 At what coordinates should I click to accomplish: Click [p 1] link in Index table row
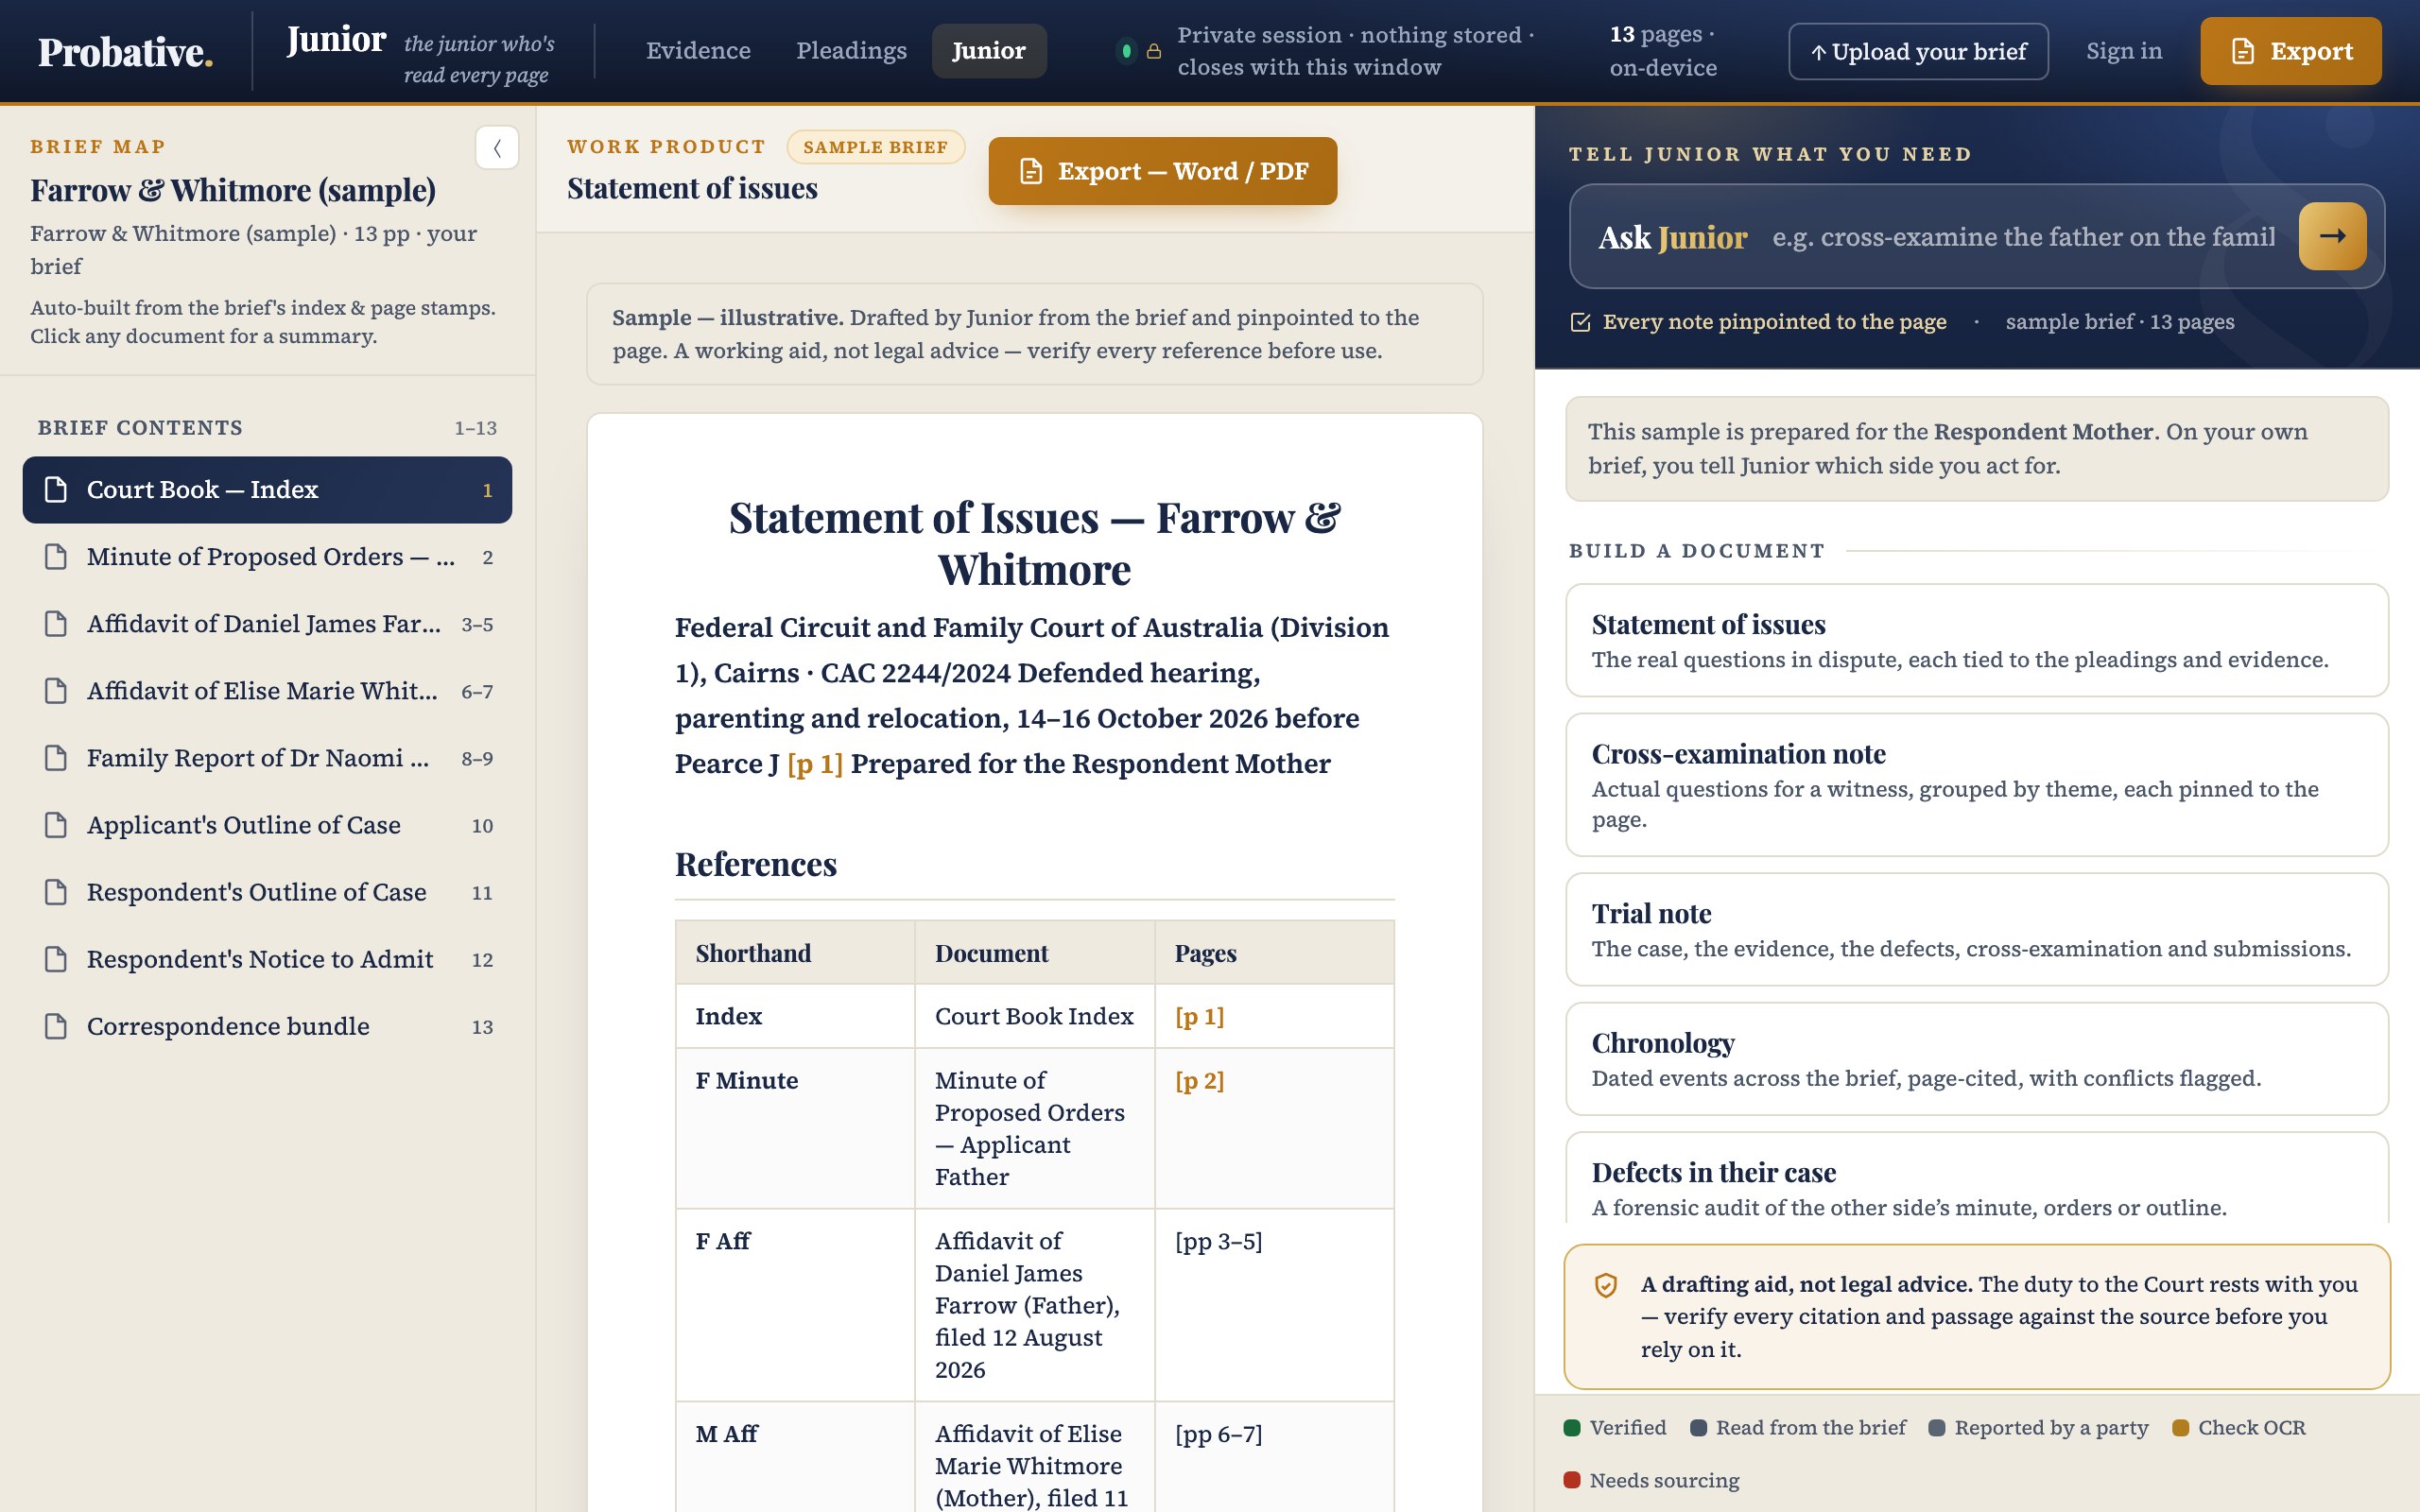(x=1199, y=1016)
